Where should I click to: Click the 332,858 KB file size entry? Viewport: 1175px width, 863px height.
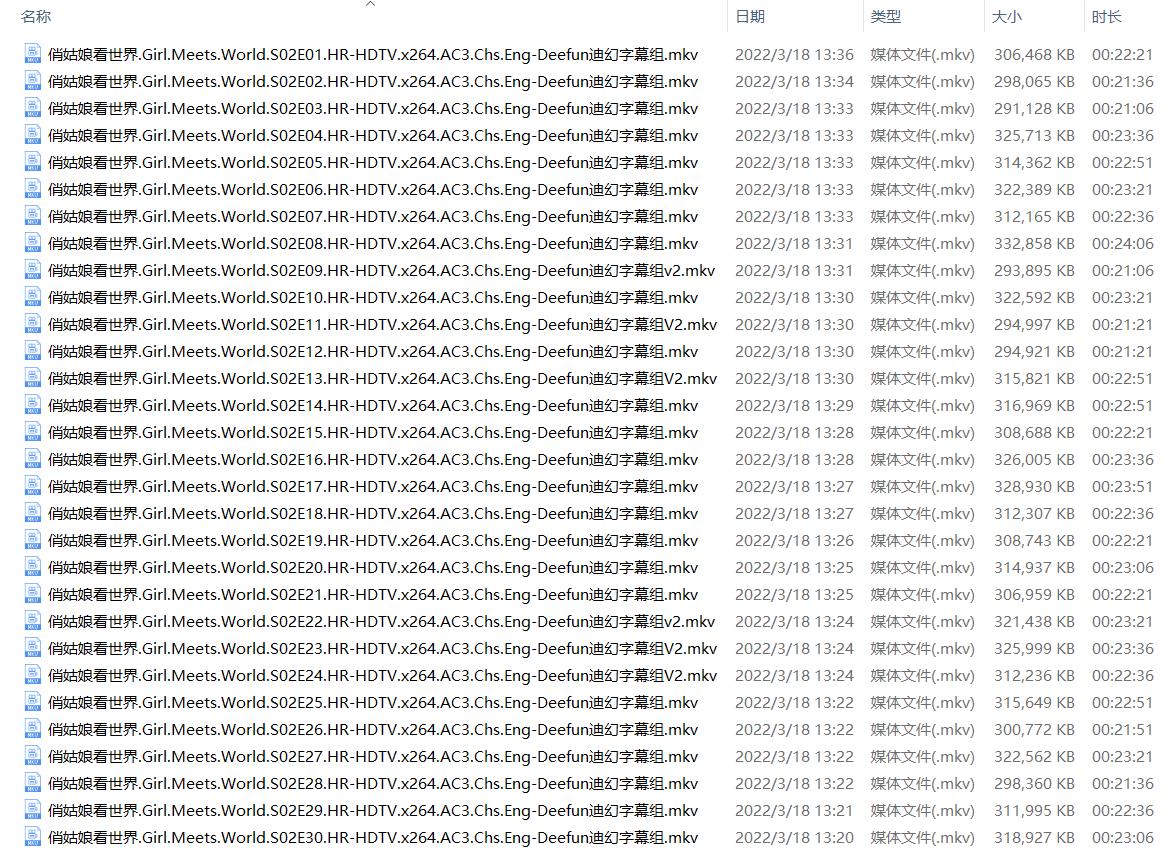(1034, 244)
